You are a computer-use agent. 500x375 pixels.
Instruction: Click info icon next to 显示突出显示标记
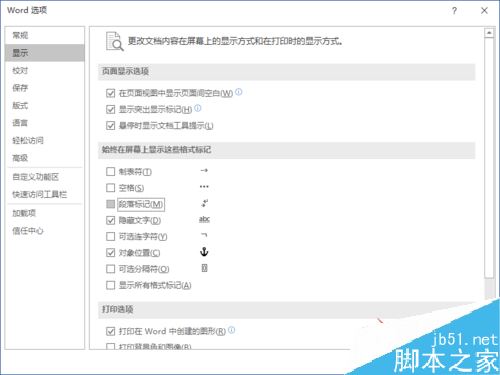(198, 108)
